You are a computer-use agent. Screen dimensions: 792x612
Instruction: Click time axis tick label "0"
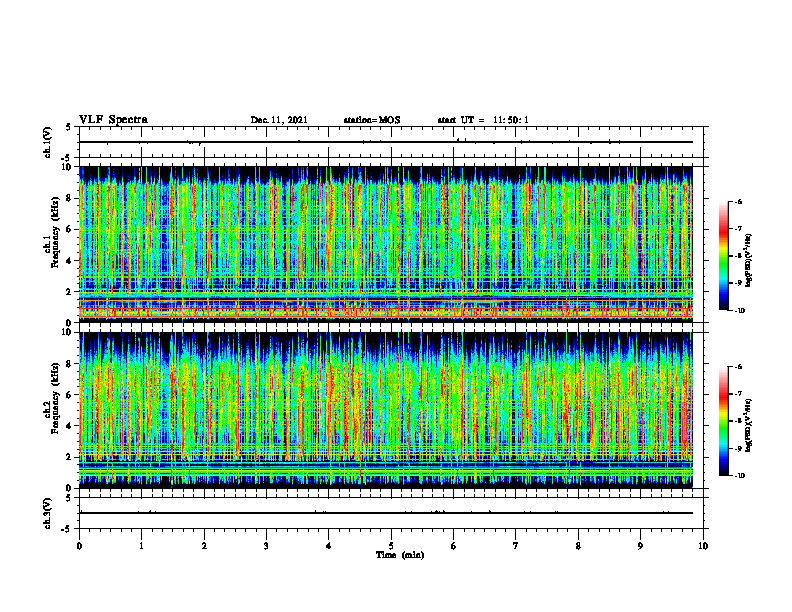click(79, 546)
